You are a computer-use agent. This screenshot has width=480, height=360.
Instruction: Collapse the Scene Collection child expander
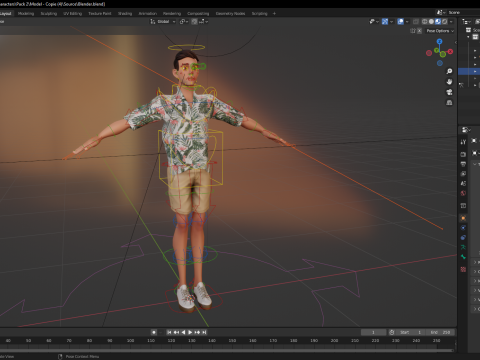tap(469, 37)
